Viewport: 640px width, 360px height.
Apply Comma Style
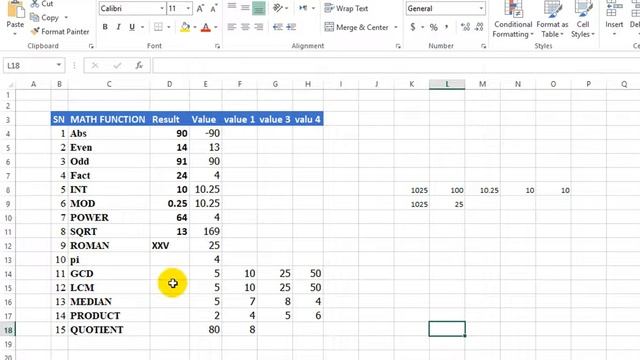click(447, 27)
